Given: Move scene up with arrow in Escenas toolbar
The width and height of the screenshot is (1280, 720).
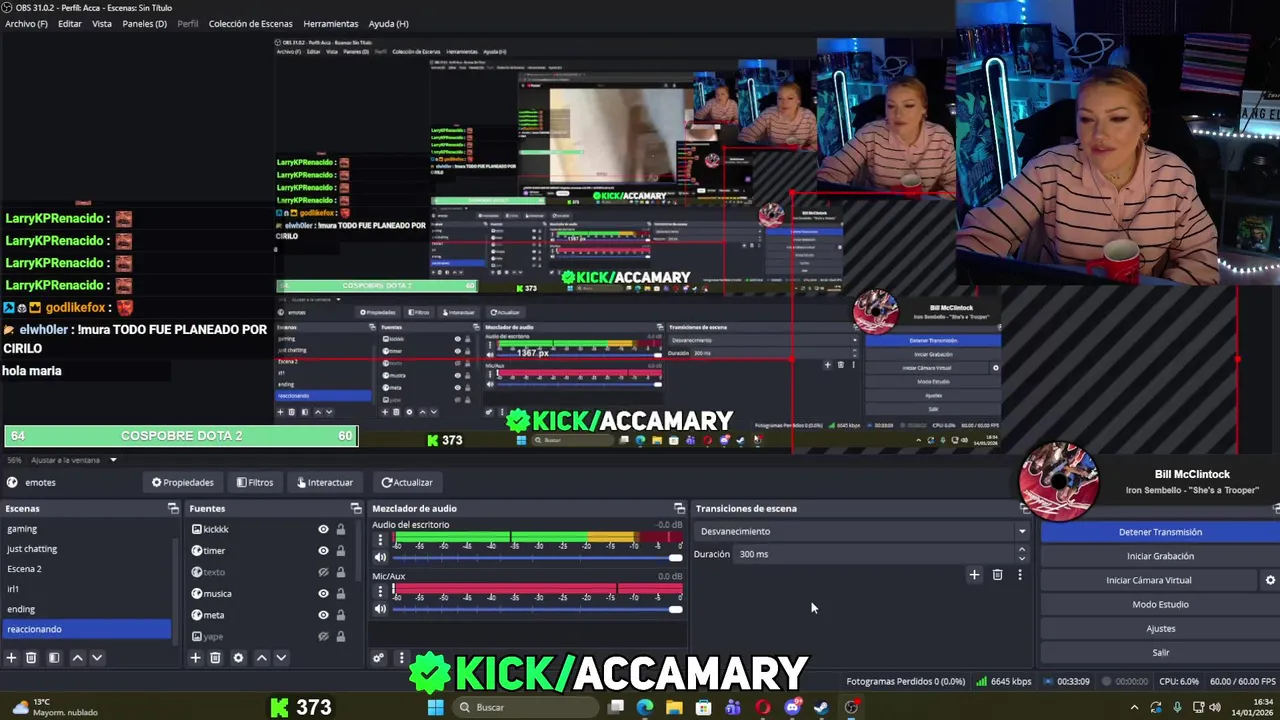Looking at the screenshot, I should (77, 658).
